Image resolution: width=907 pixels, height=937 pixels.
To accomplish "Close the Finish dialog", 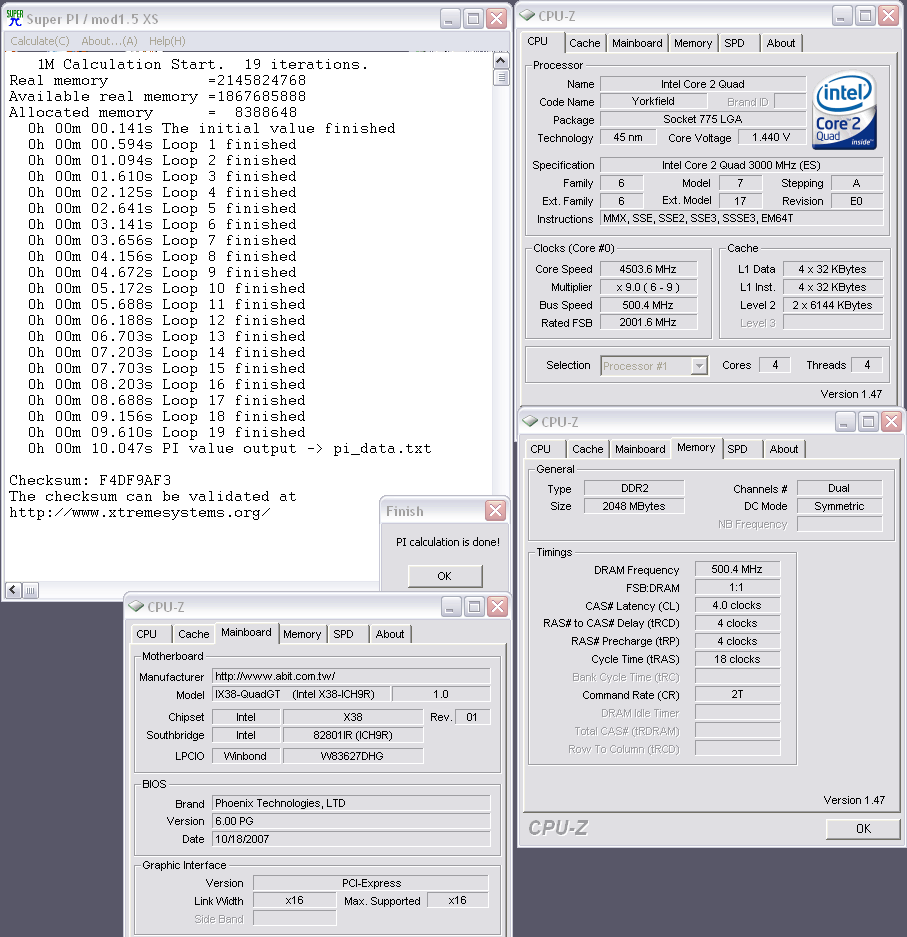I will (x=495, y=511).
